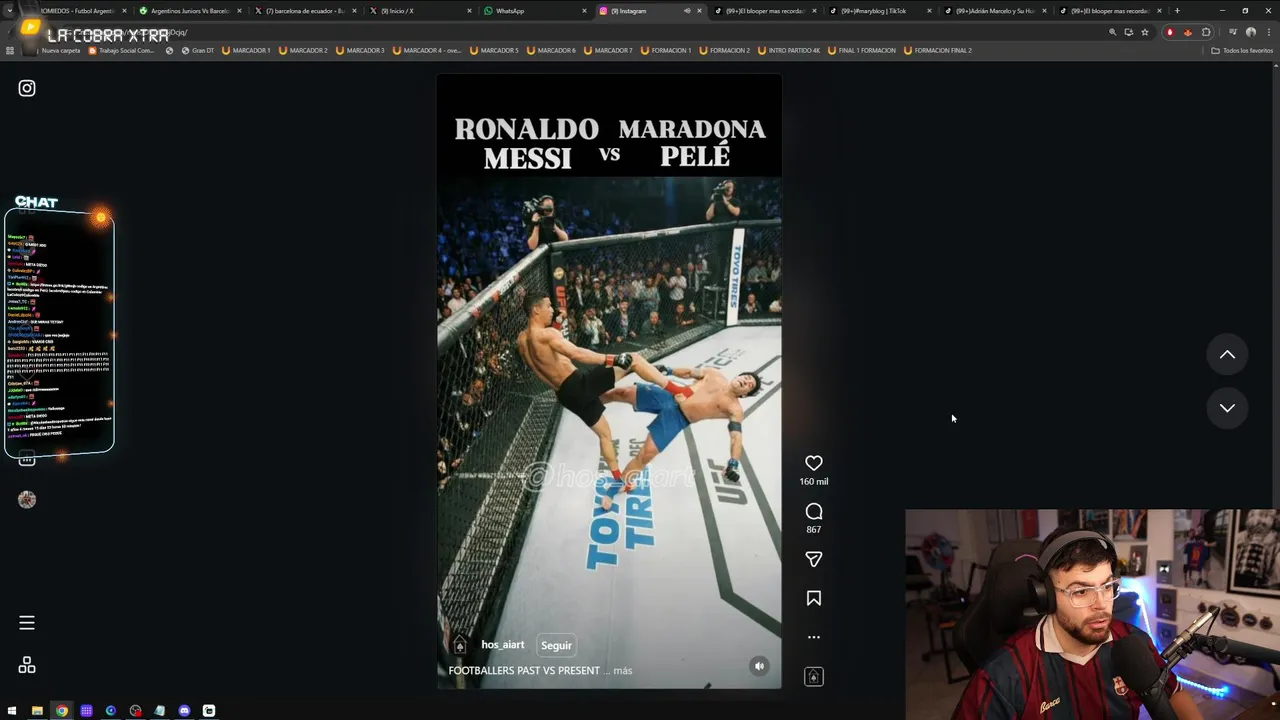Open the FORMACION 1 bookmark

(666, 50)
